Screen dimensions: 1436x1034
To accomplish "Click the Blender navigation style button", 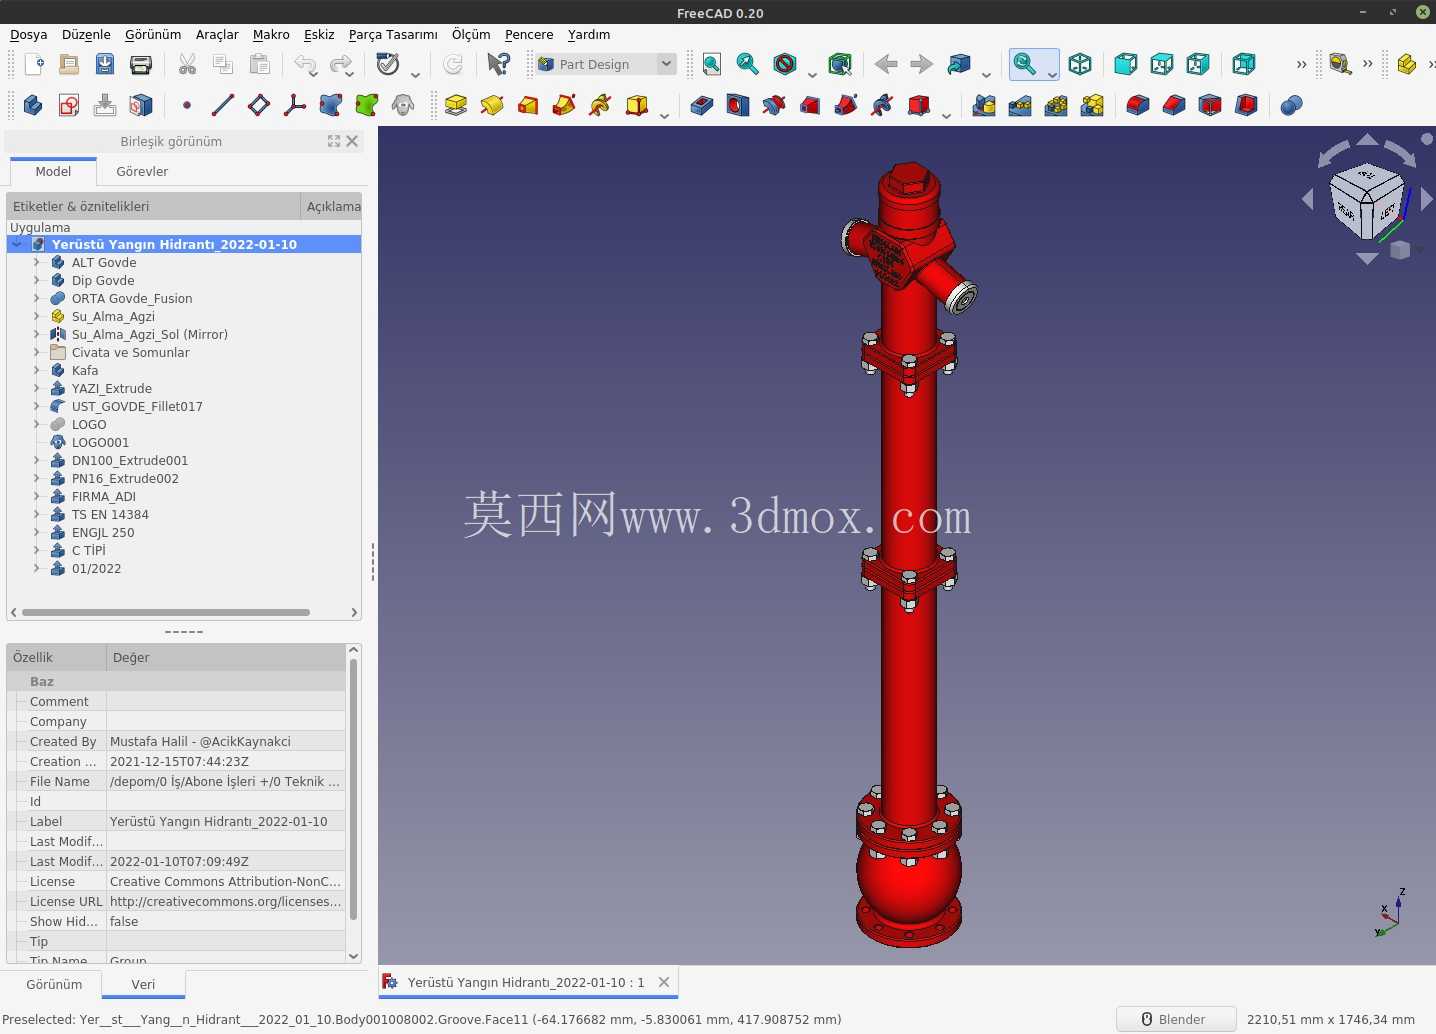I will tap(1176, 1019).
